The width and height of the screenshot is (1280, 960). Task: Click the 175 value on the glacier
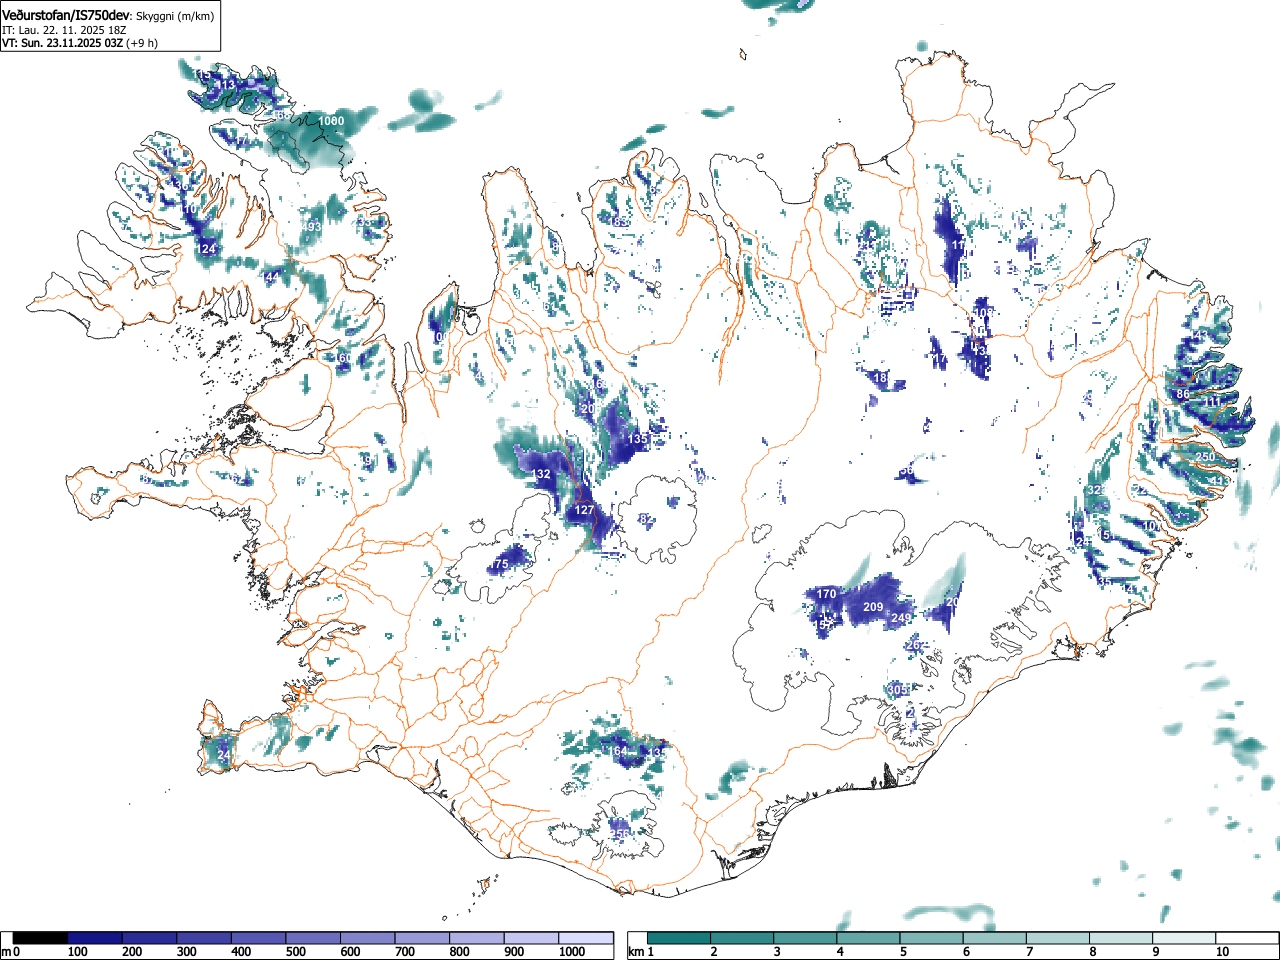click(500, 564)
